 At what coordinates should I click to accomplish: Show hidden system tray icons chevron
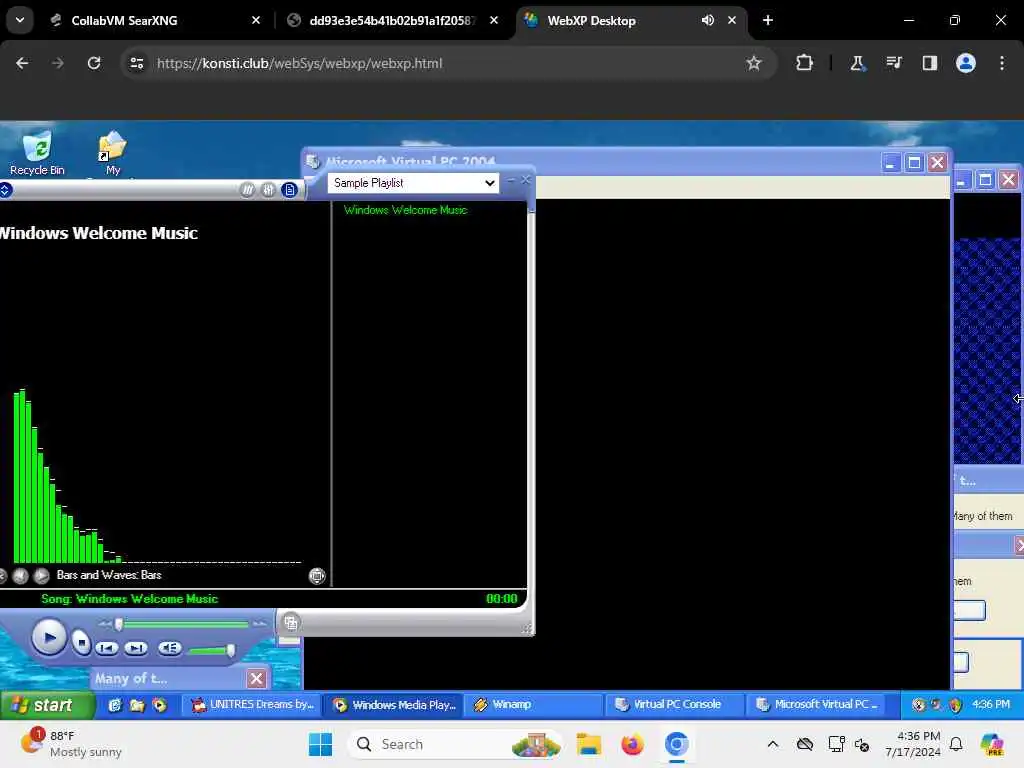(x=773, y=744)
